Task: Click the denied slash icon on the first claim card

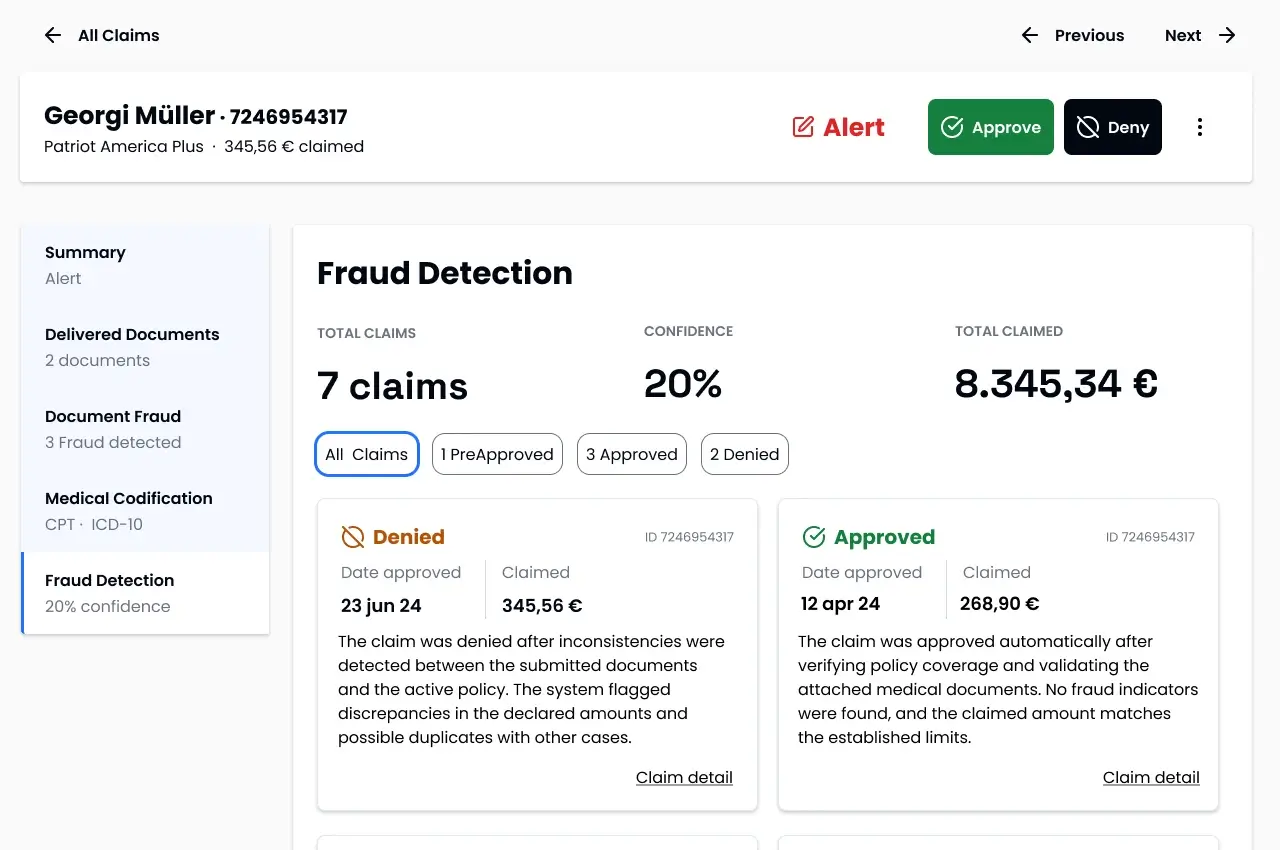Action: tap(352, 536)
